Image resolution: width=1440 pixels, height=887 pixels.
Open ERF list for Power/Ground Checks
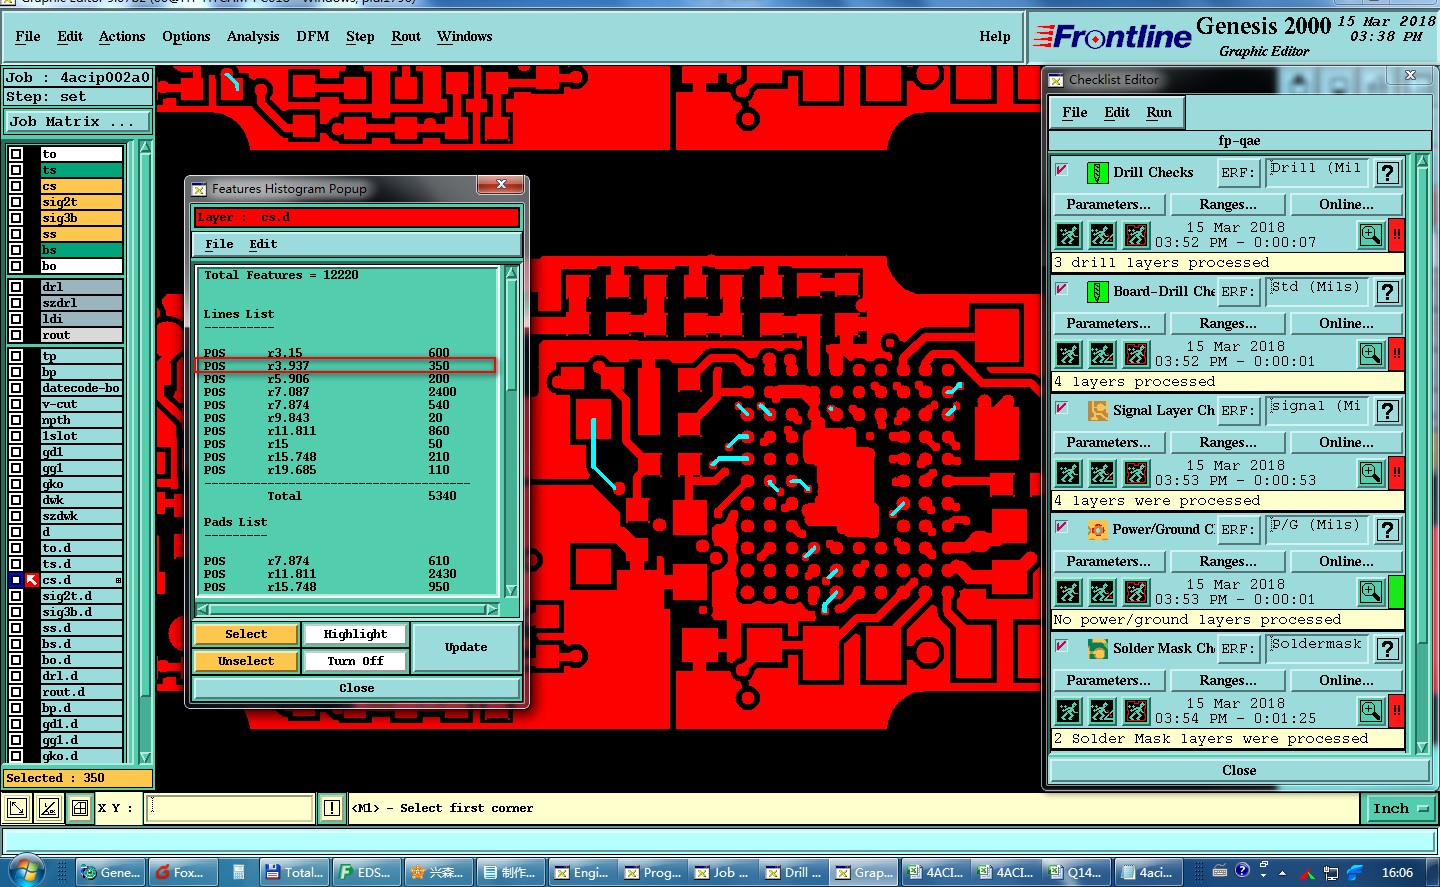[x=1238, y=530]
